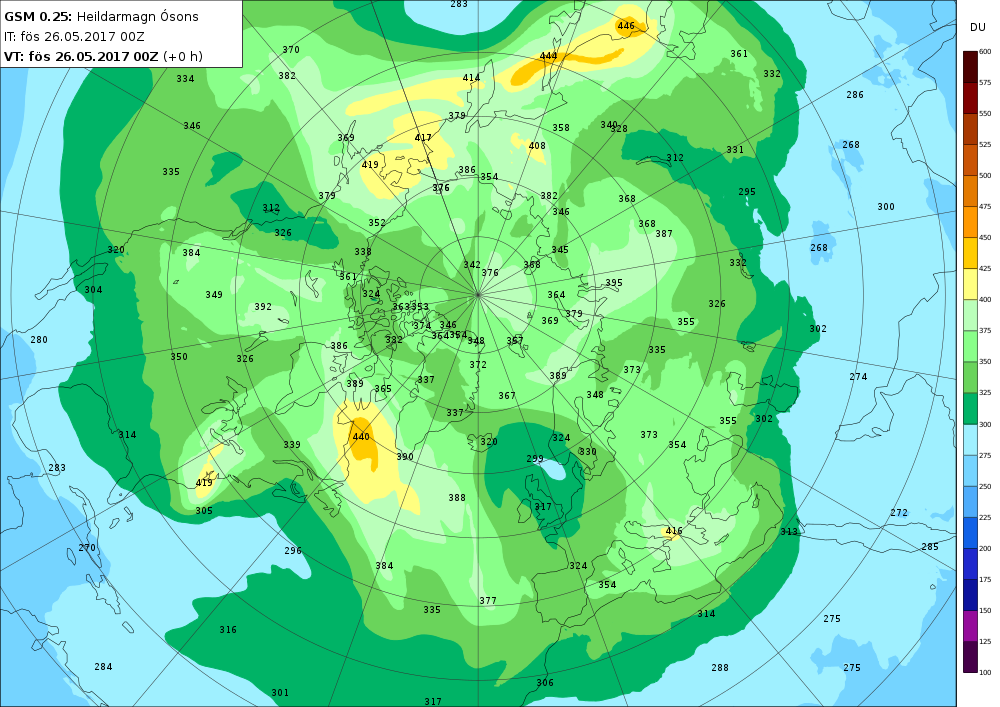Click the 305 value on the map
This screenshot has width=1000, height=707.
[x=204, y=511]
